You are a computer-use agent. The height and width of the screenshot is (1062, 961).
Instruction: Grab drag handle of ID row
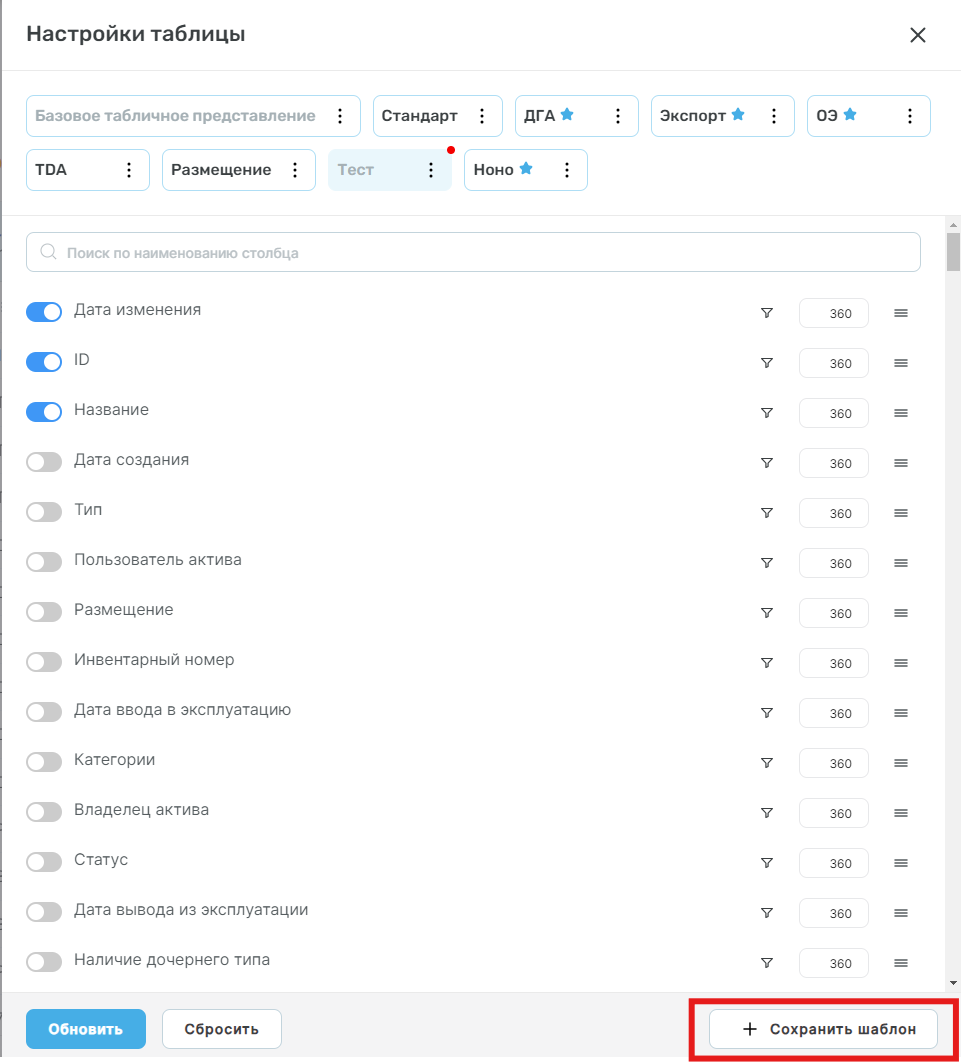click(x=901, y=363)
